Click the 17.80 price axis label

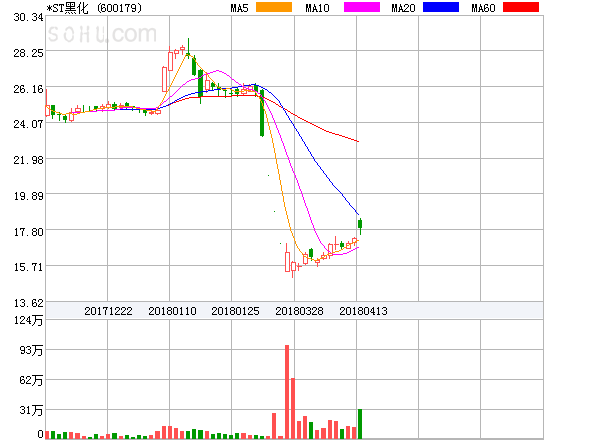pyautogui.click(x=28, y=232)
